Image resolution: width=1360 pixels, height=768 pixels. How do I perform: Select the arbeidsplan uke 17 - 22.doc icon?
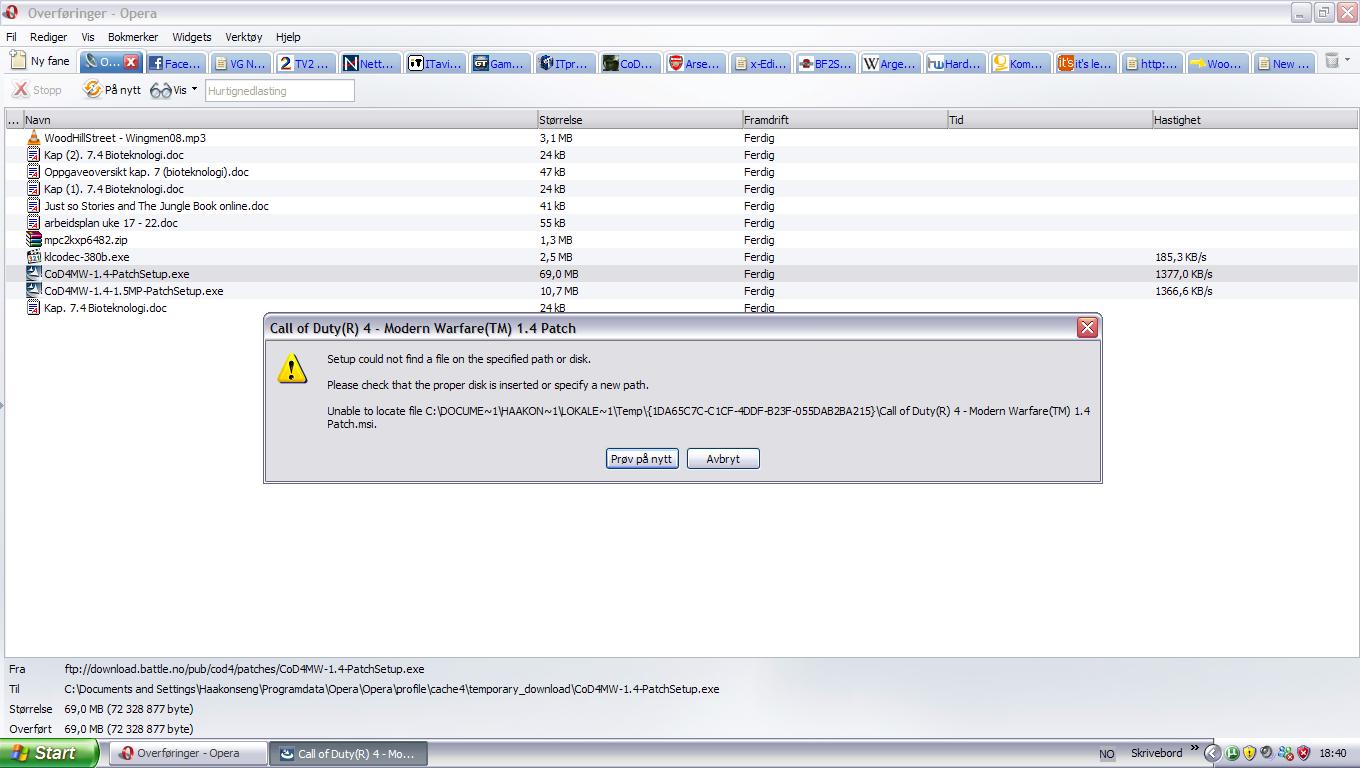(34, 223)
